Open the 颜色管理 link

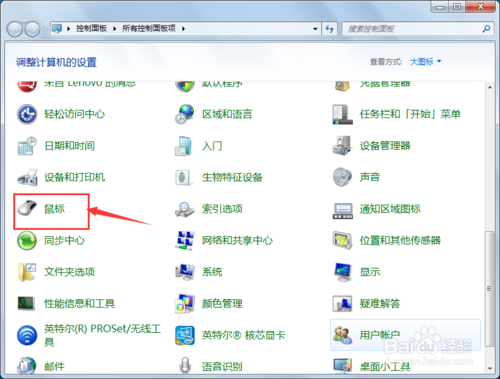coord(222,303)
